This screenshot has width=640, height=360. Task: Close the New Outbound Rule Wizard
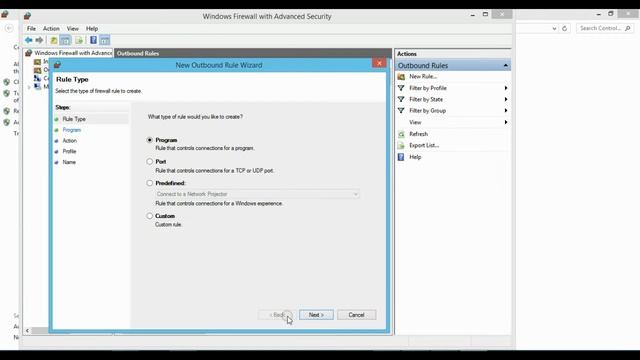click(x=379, y=63)
